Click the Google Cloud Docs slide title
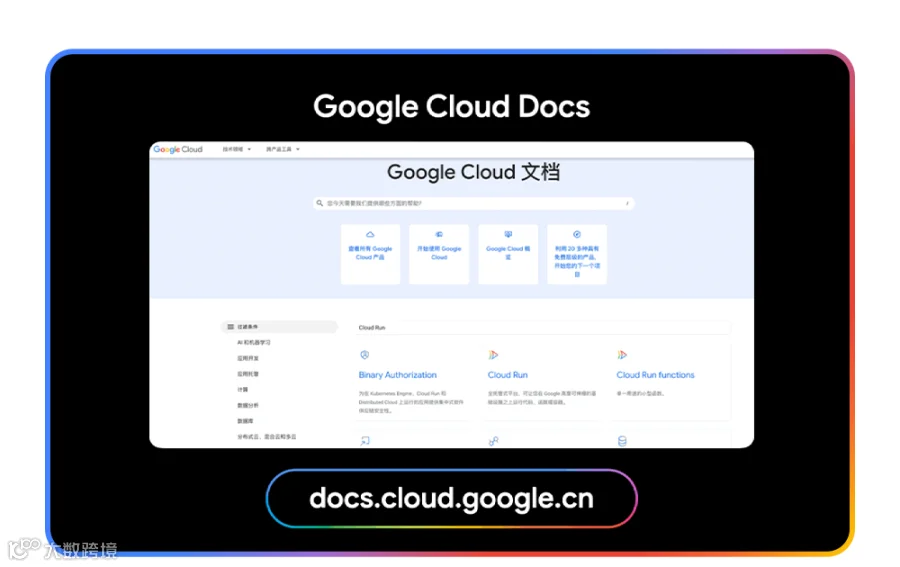 click(452, 107)
